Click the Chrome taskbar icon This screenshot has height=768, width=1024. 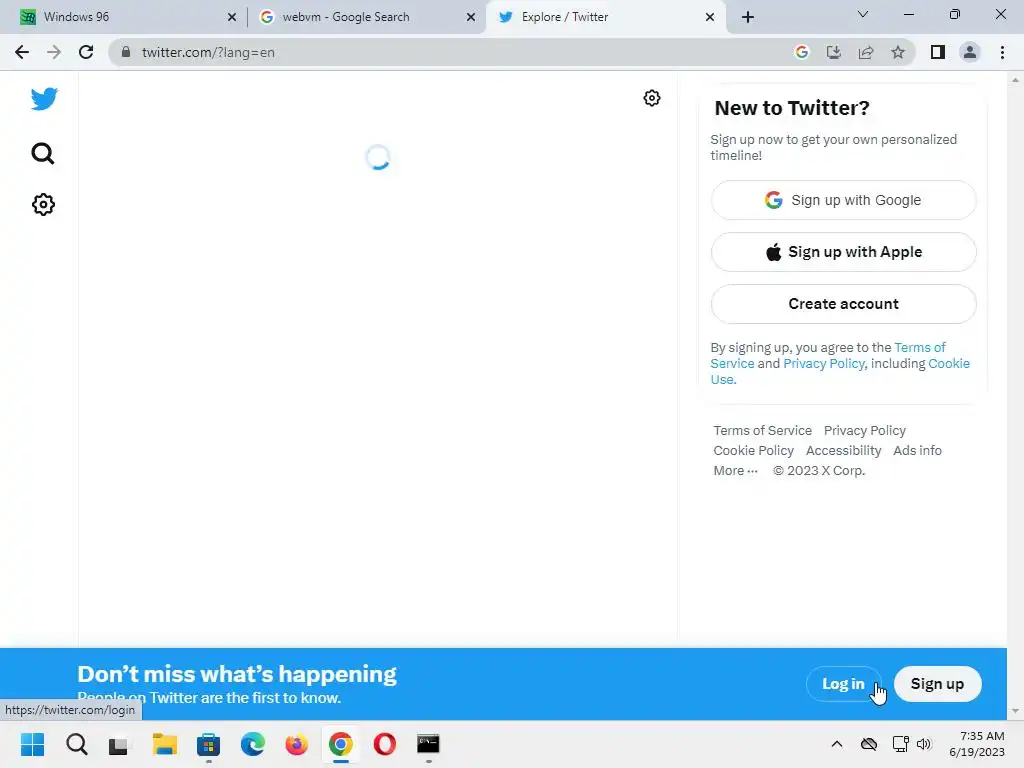(340, 744)
